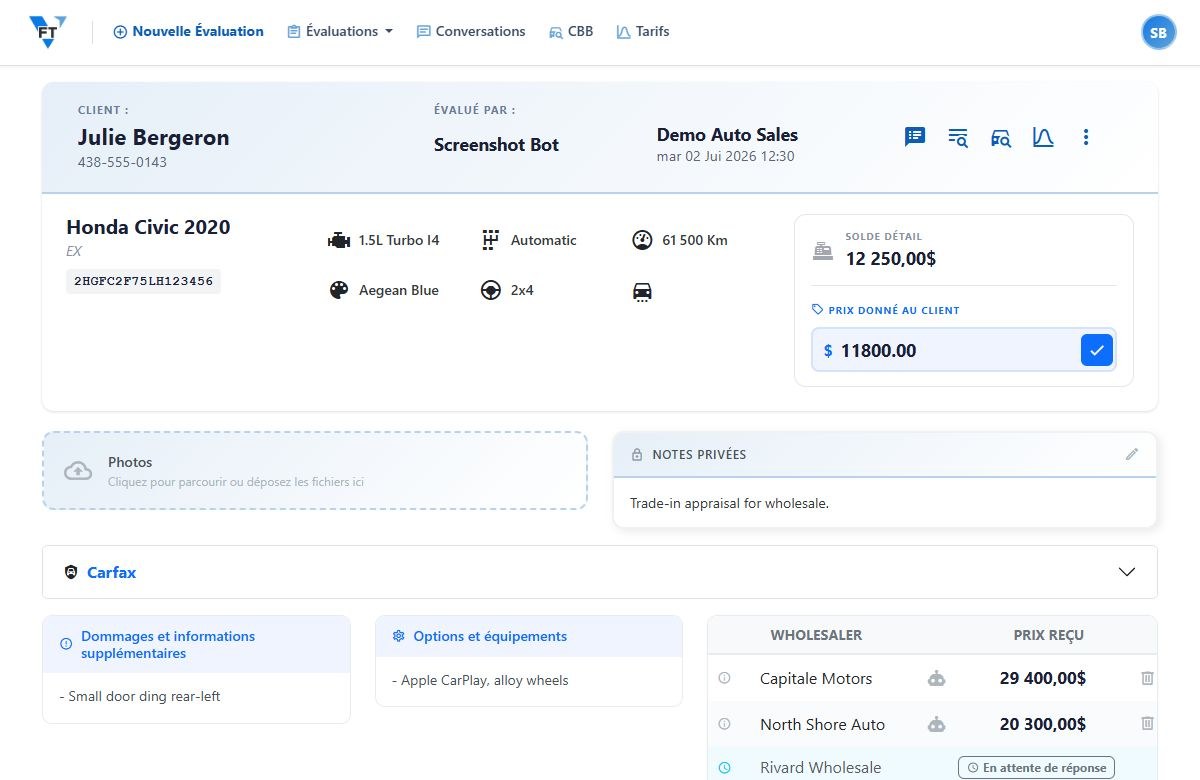
Task: Open the conversation message icon in the header
Action: tap(915, 137)
